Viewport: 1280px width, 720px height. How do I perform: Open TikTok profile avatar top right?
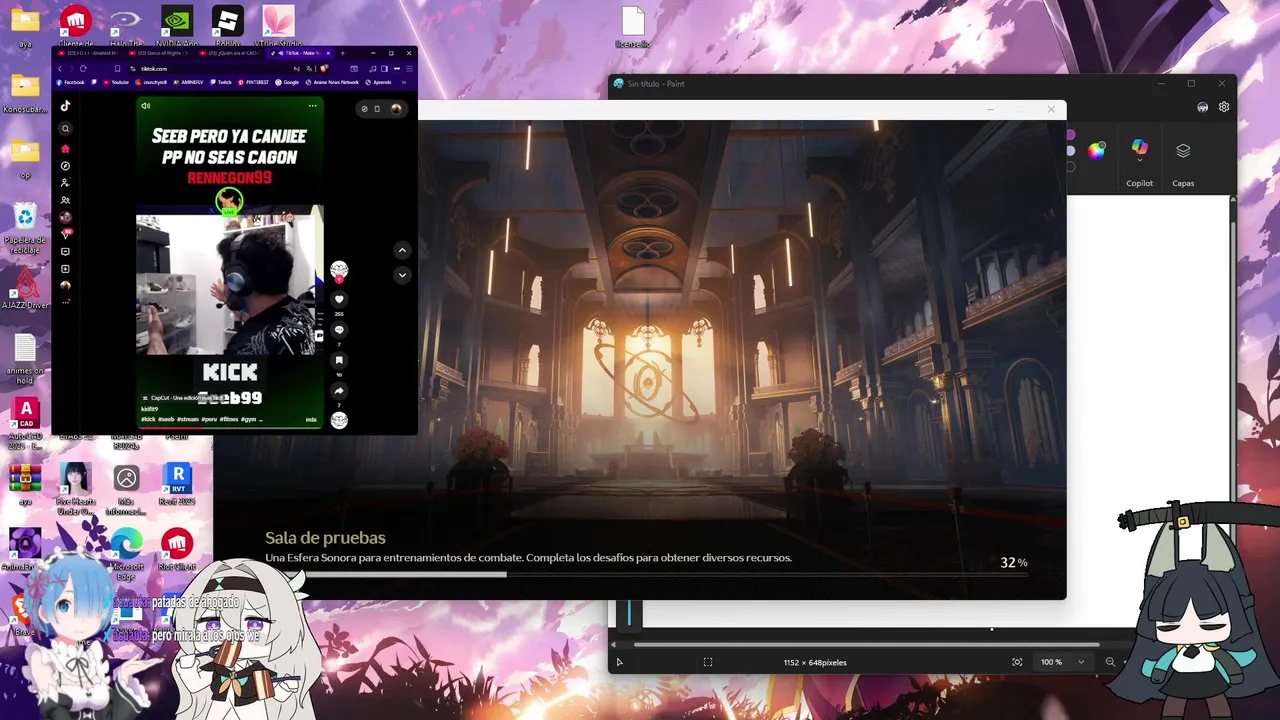397,108
